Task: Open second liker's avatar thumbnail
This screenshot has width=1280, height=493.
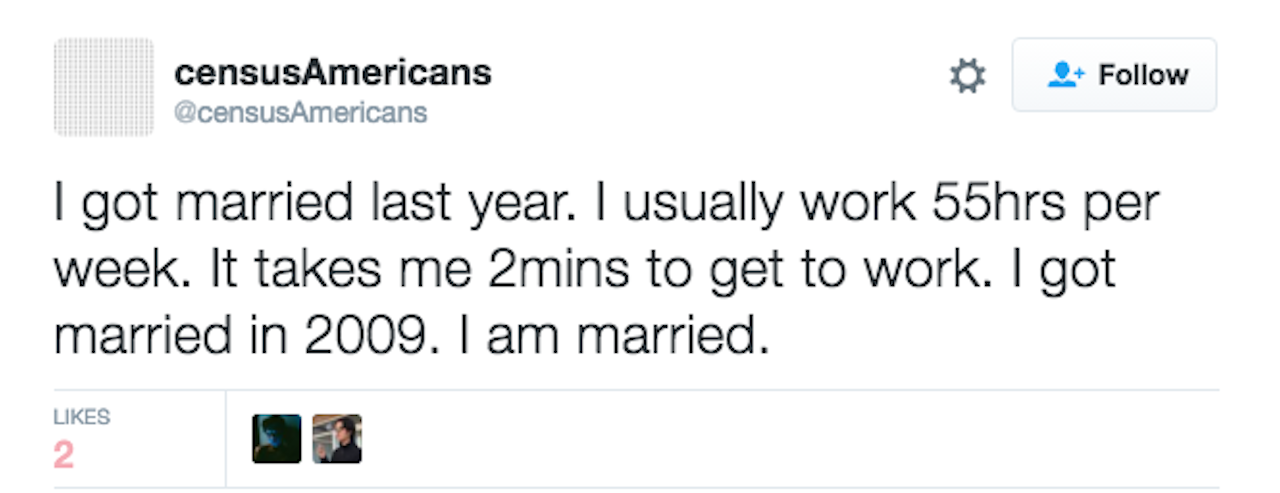Action: pyautogui.click(x=337, y=439)
